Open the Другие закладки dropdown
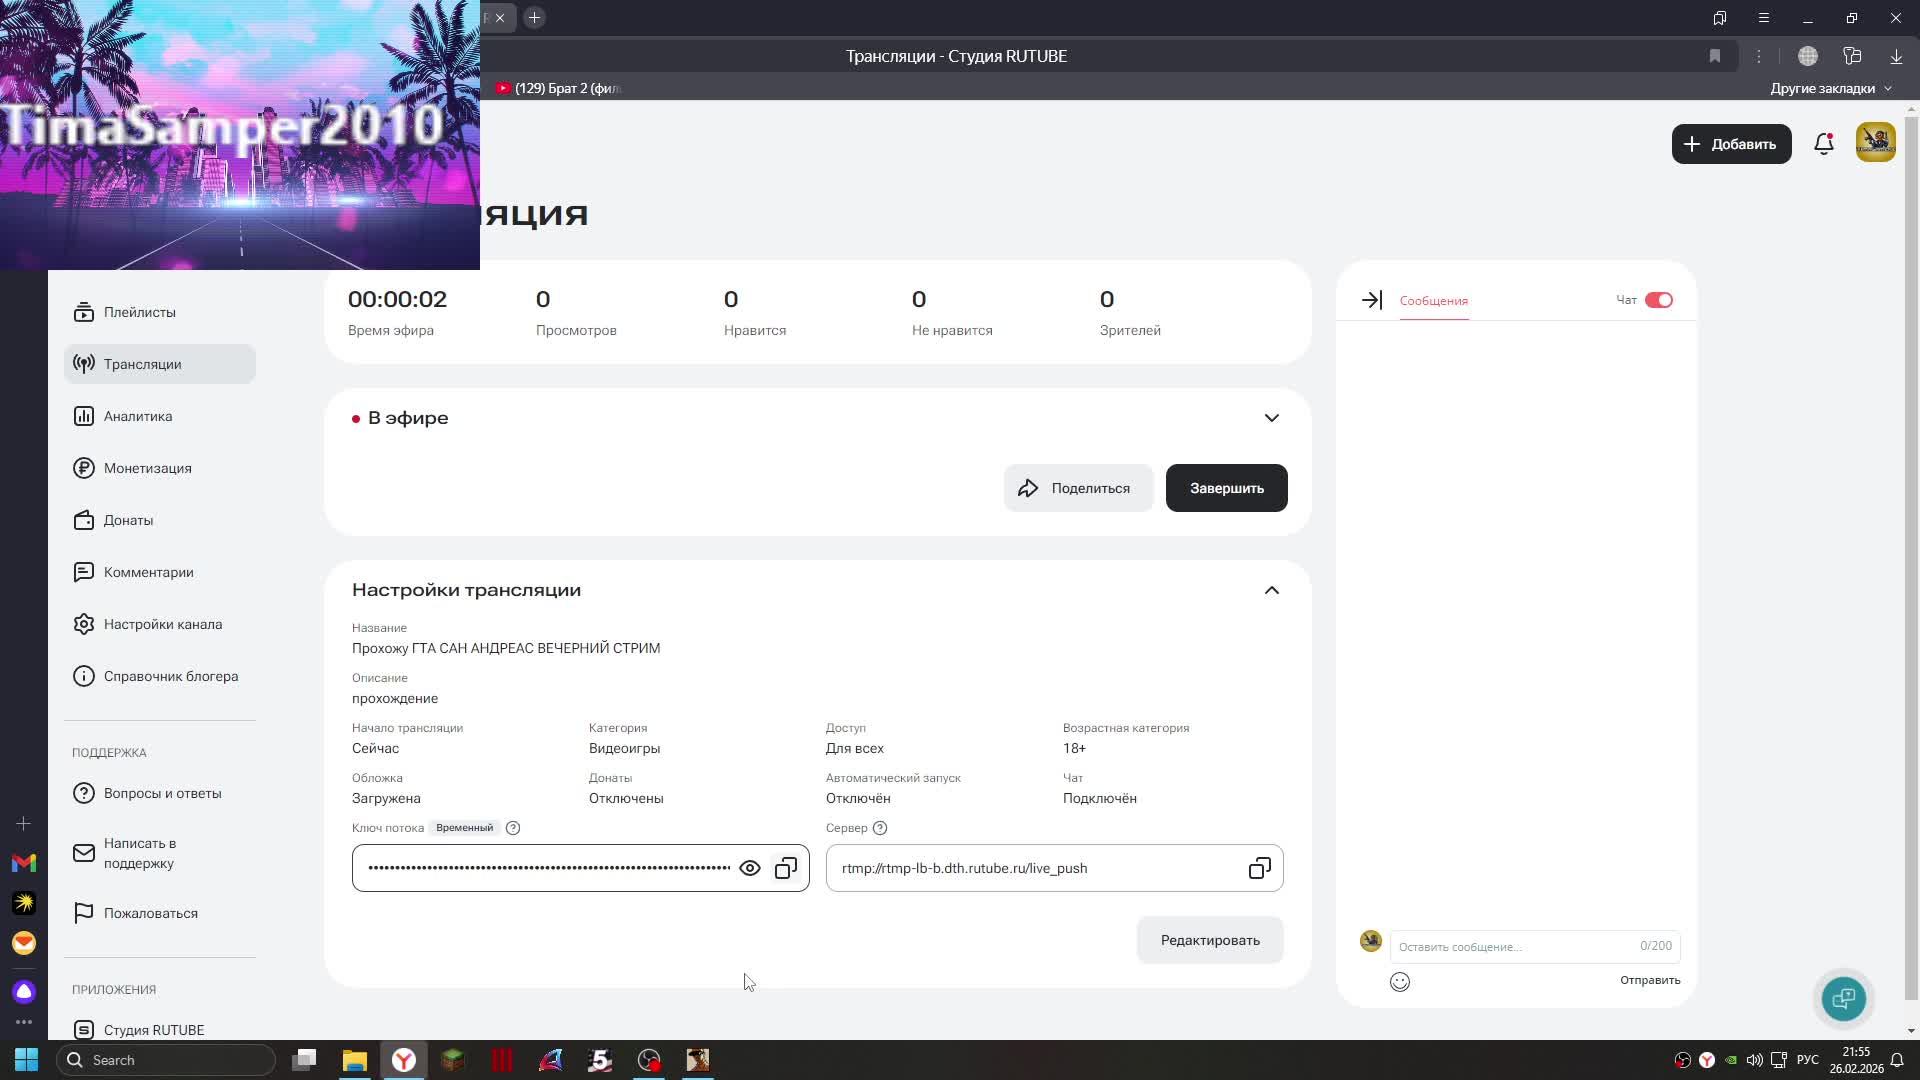Image resolution: width=1920 pixels, height=1080 pixels. 1830,88
